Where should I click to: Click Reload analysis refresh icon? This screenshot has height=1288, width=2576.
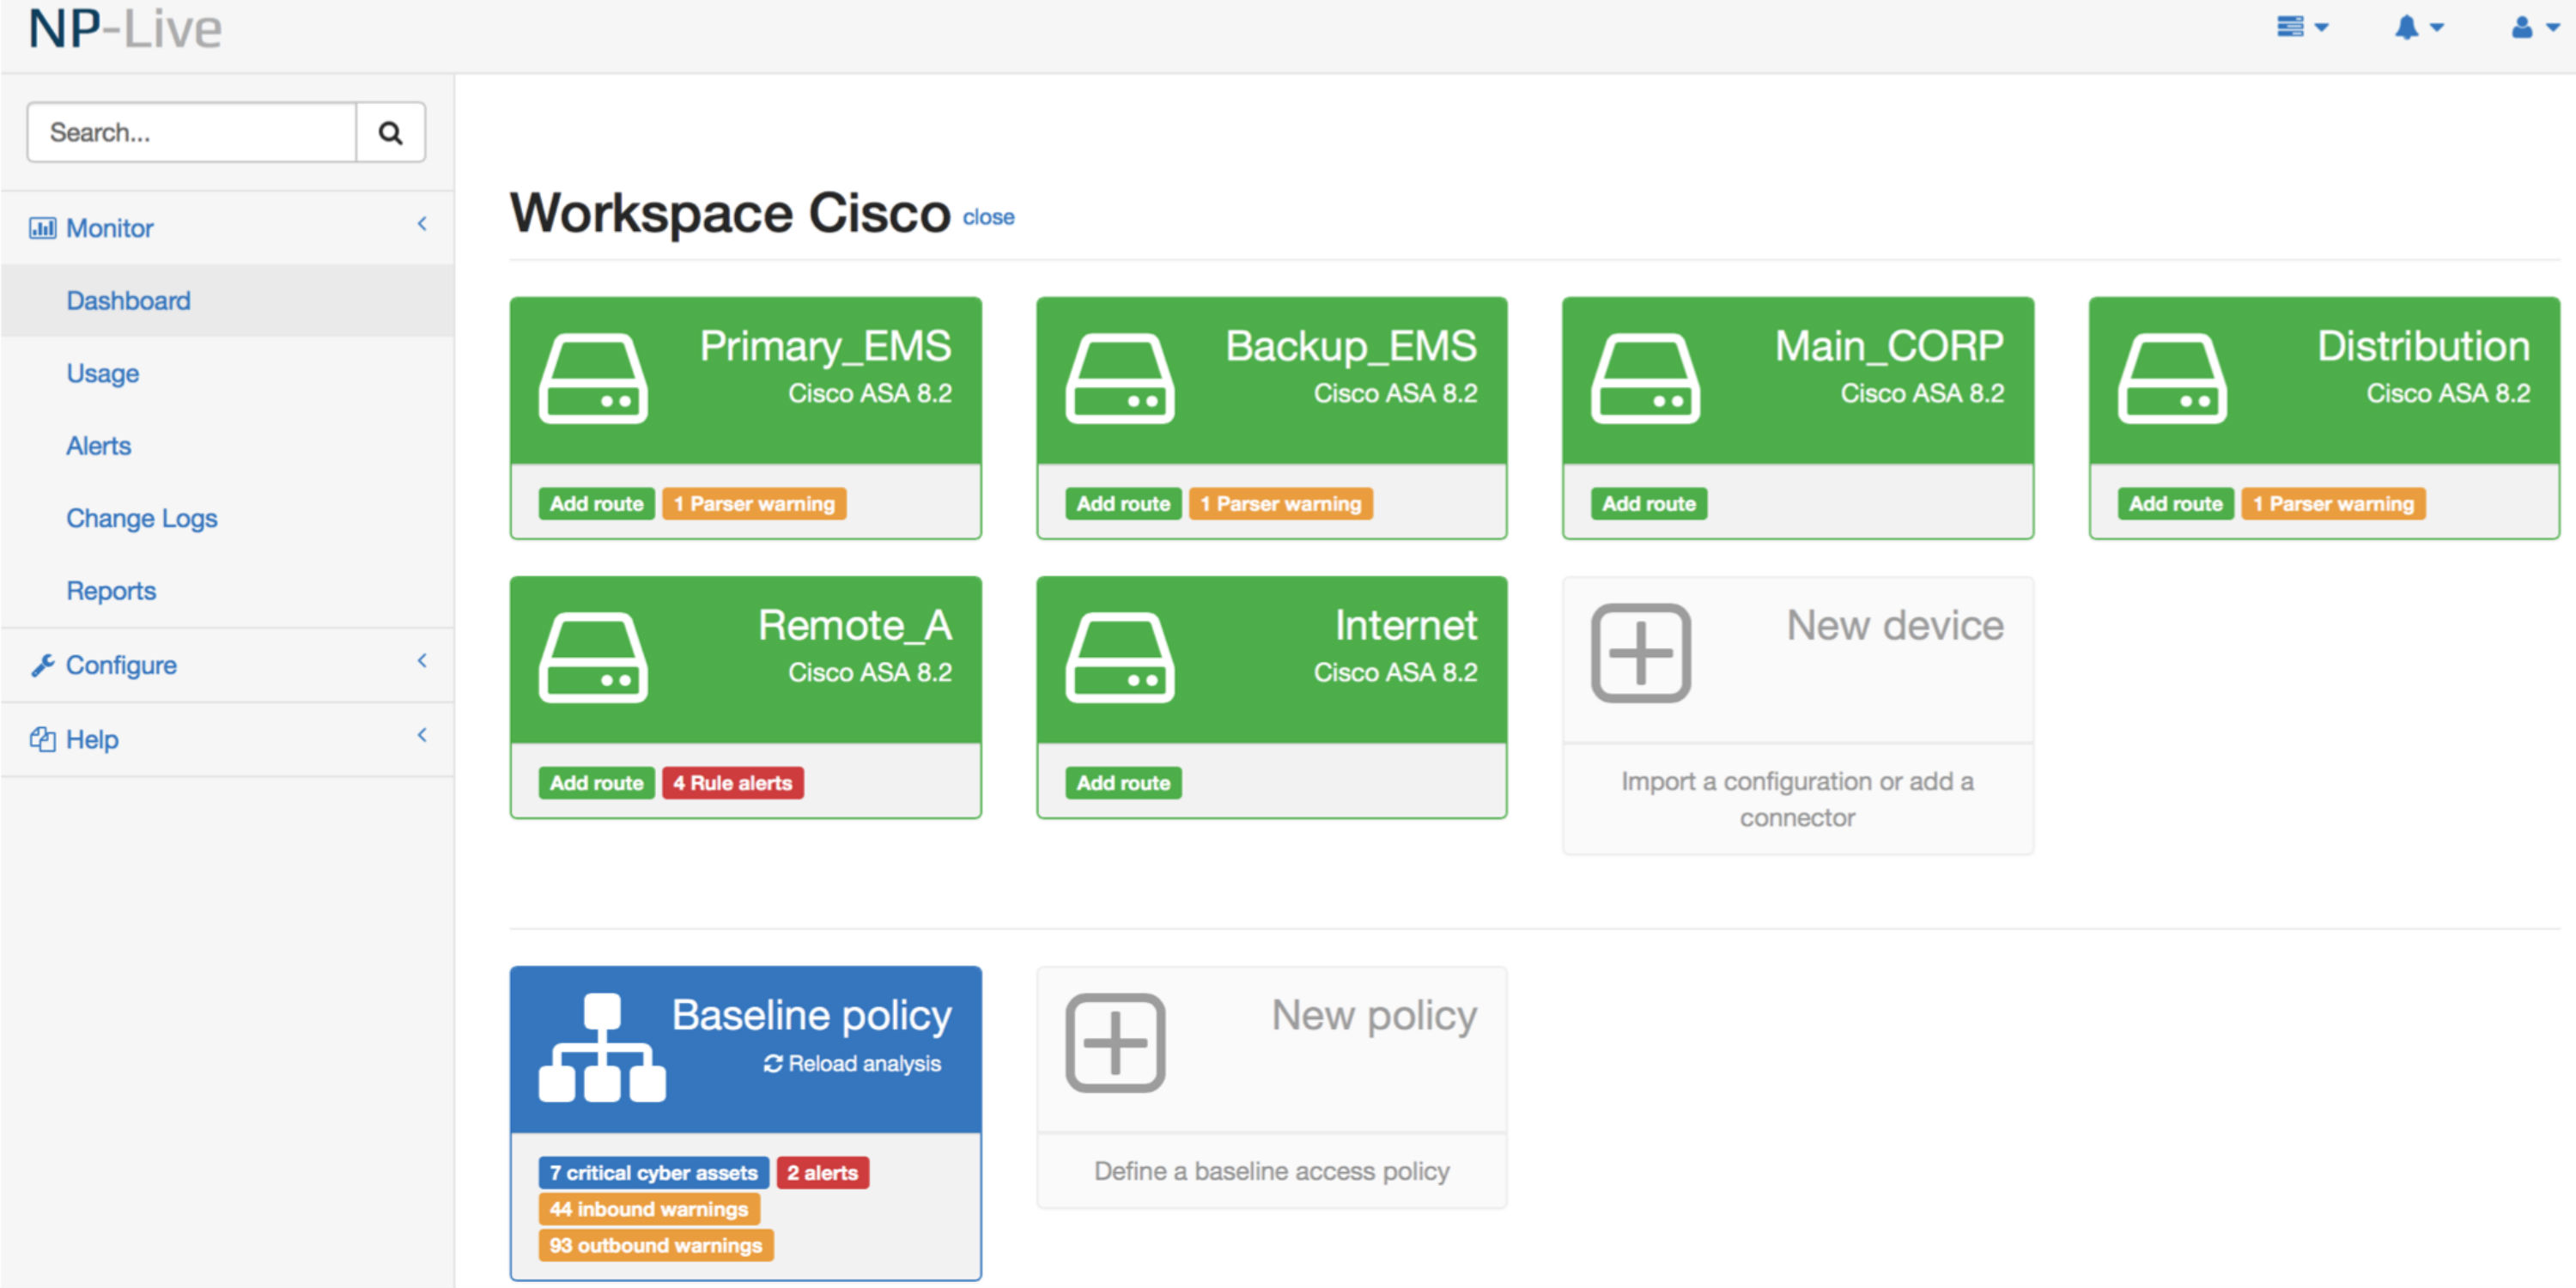(x=773, y=1064)
